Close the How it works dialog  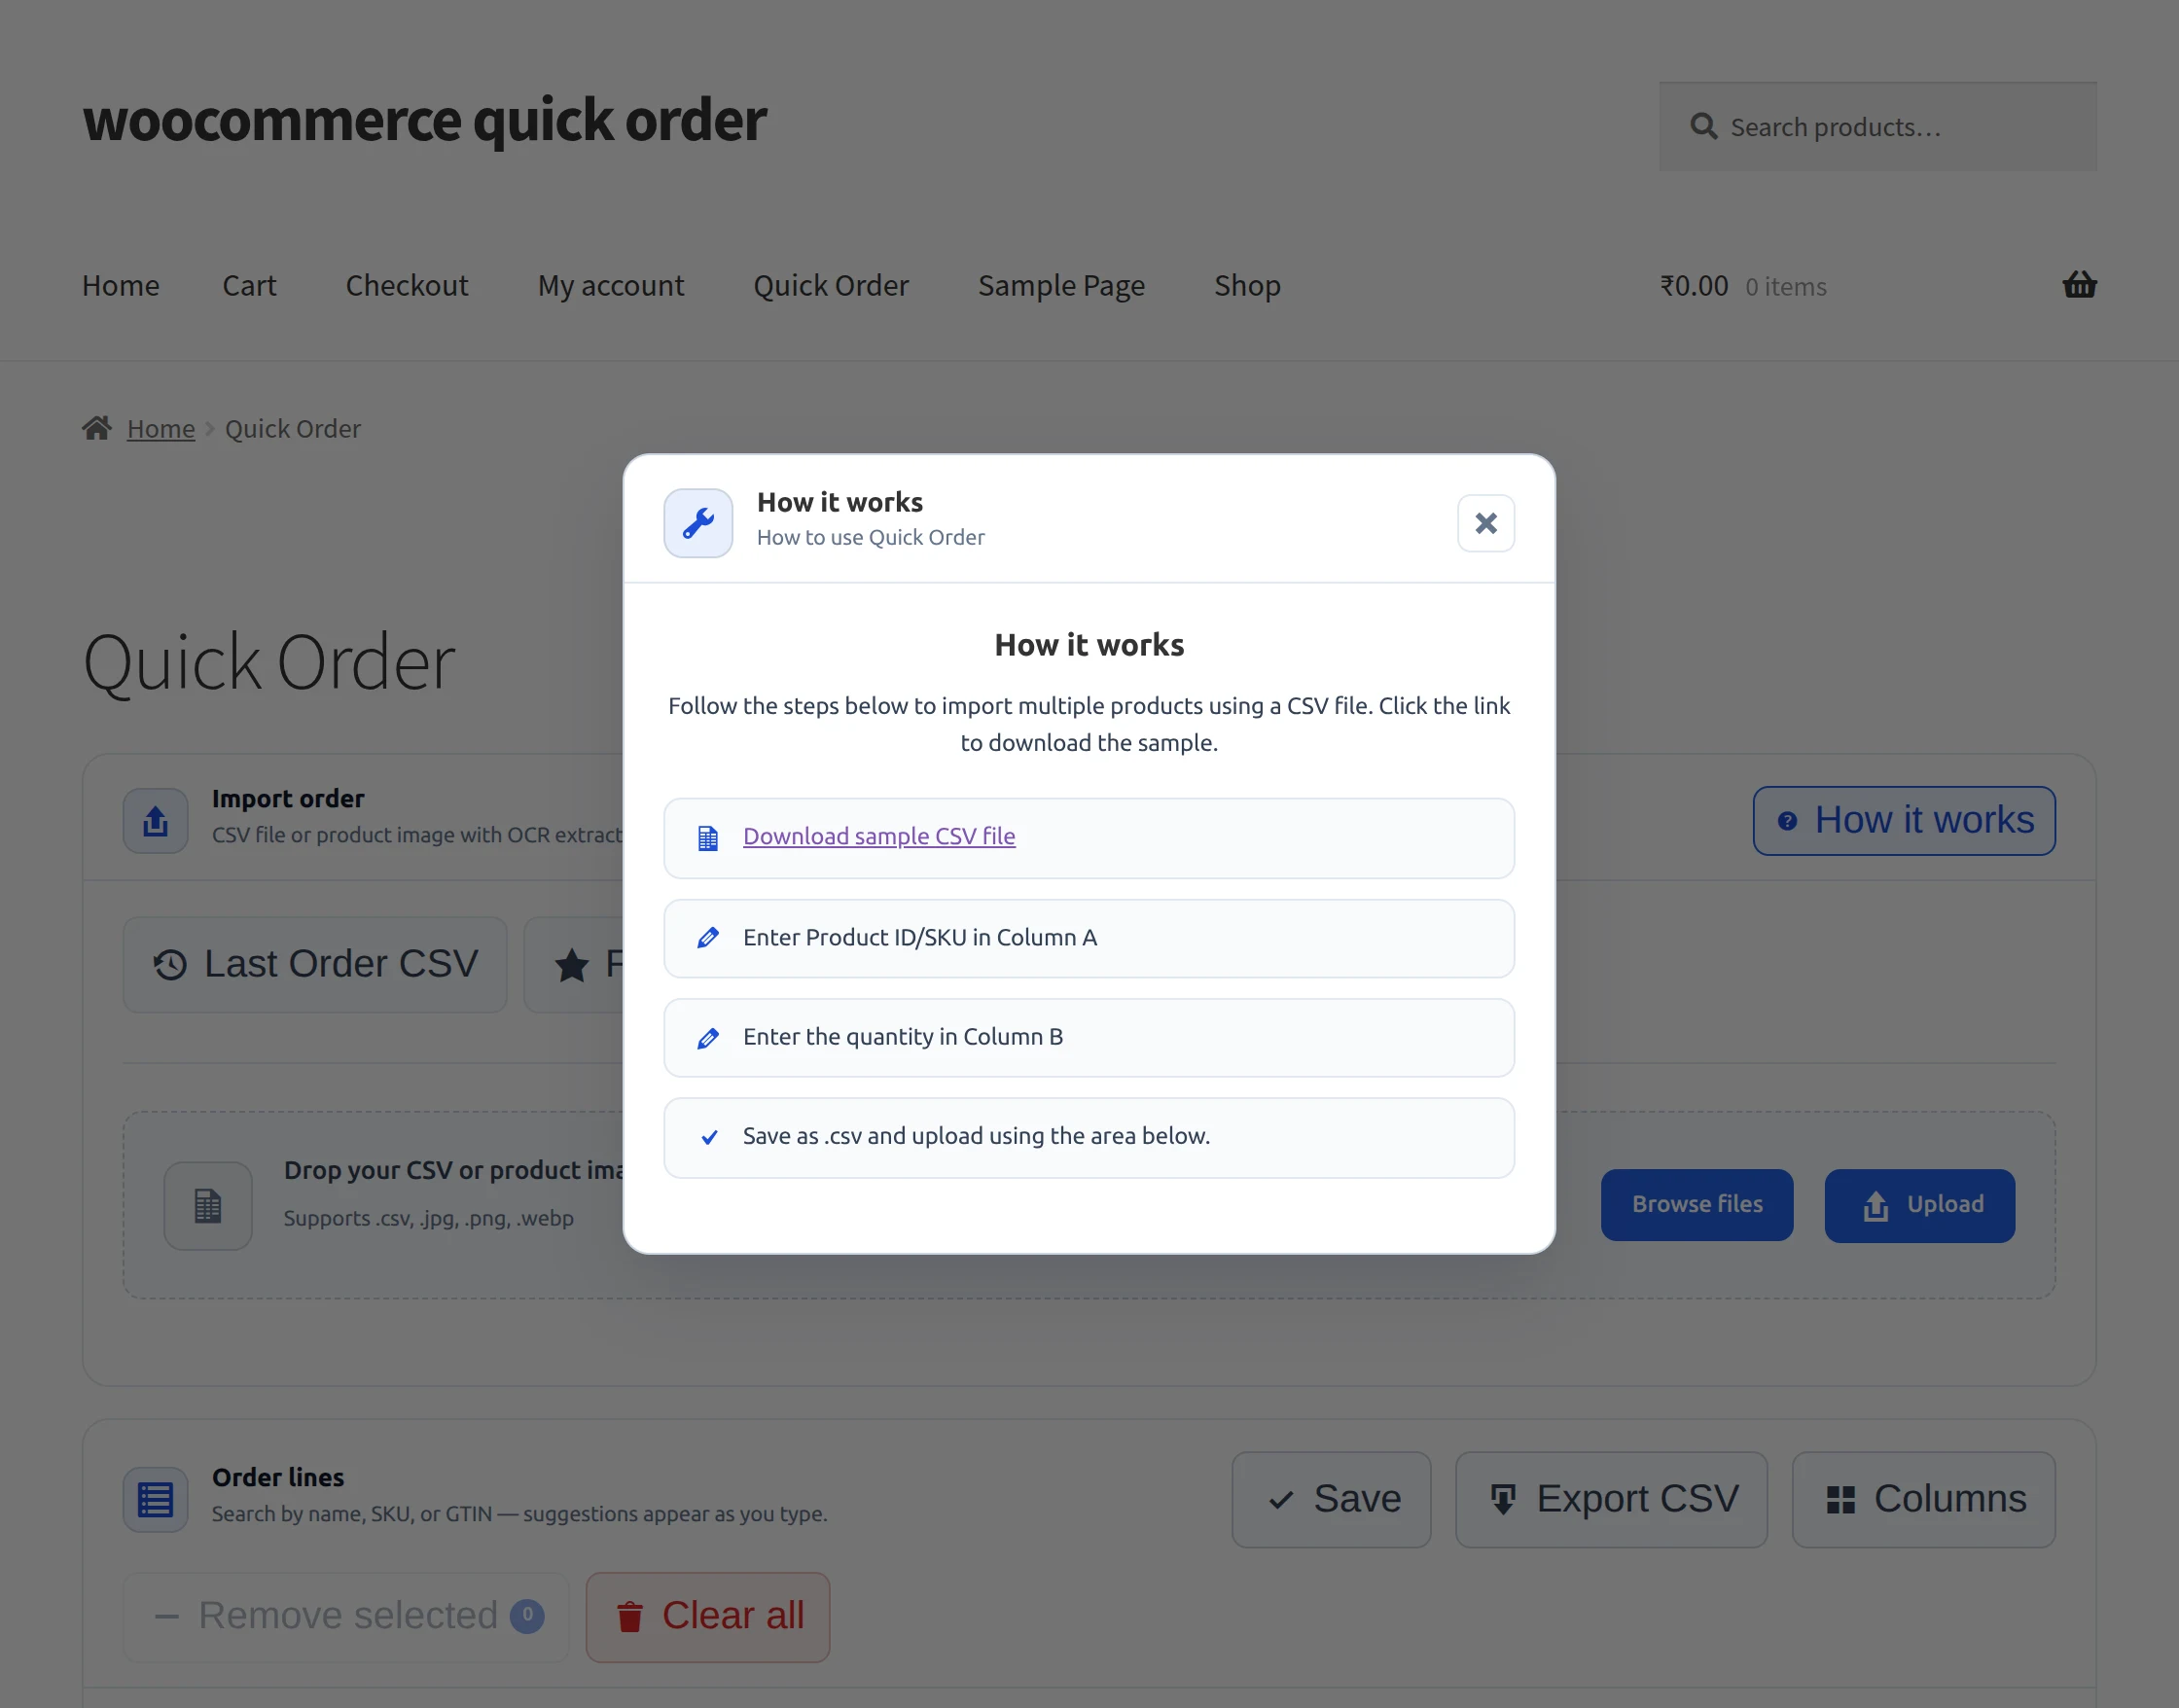point(1485,523)
